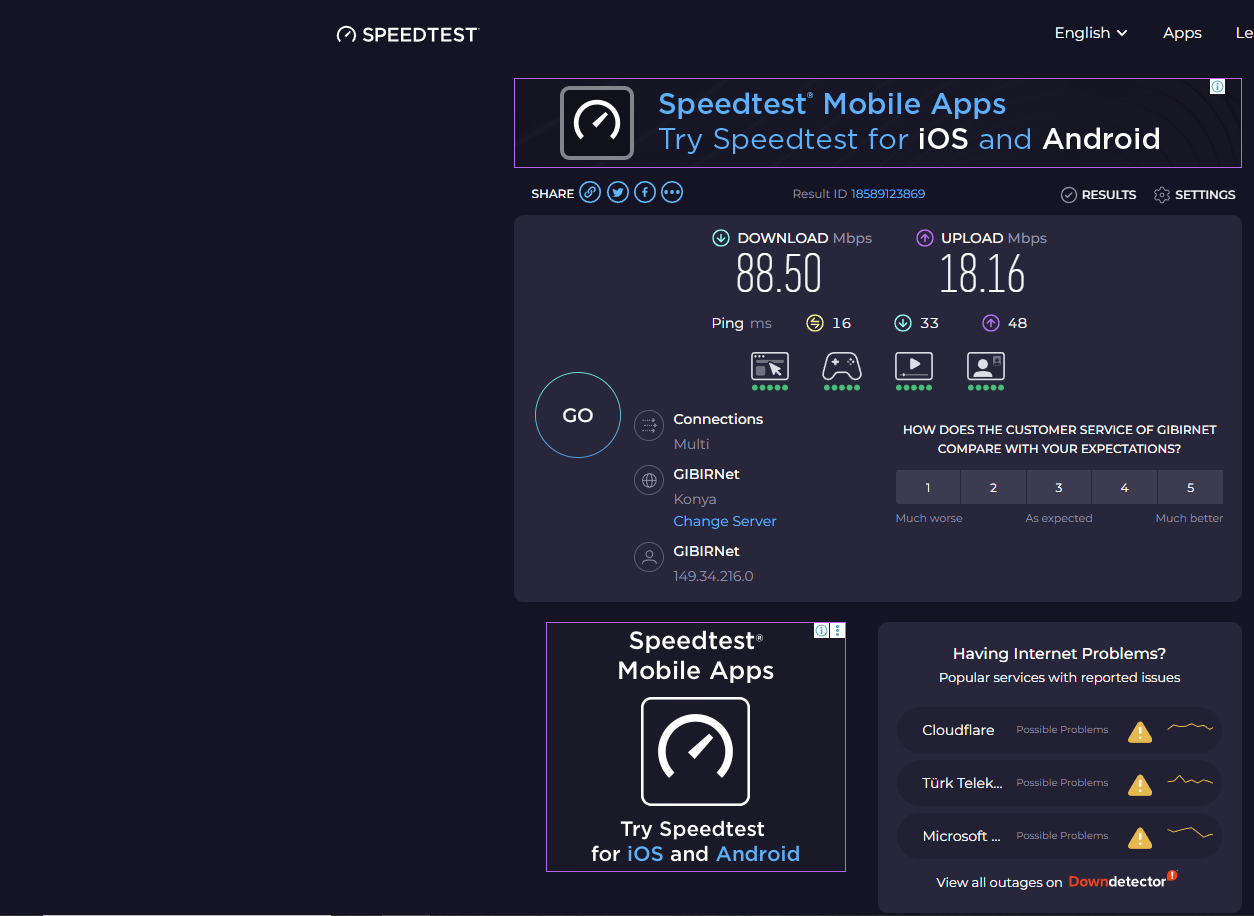Rate customer service 4

point(1124,487)
